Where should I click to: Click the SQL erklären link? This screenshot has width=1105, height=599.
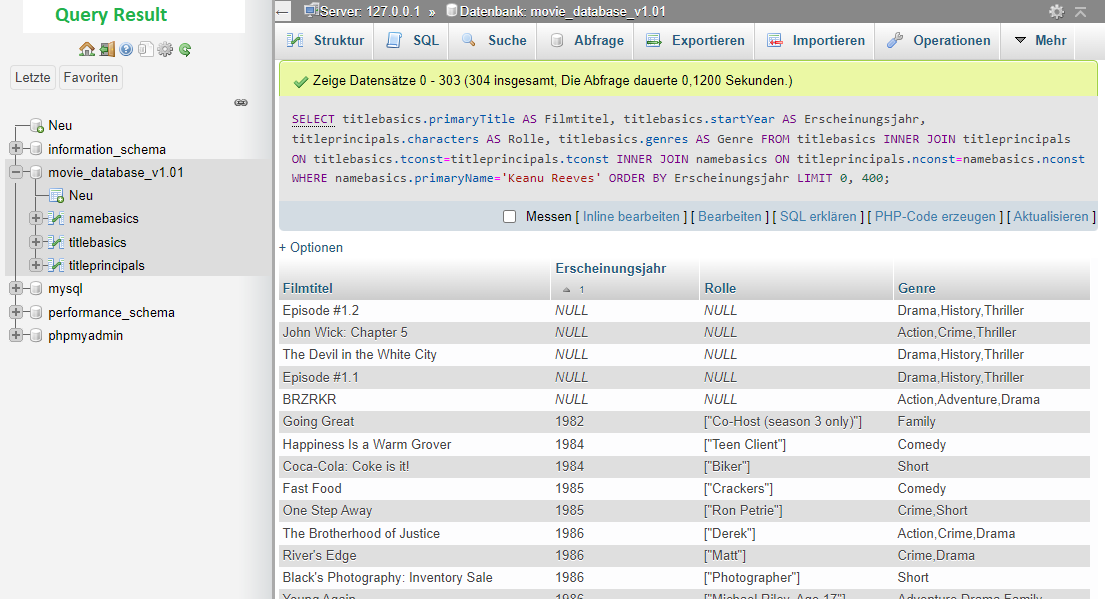818,217
